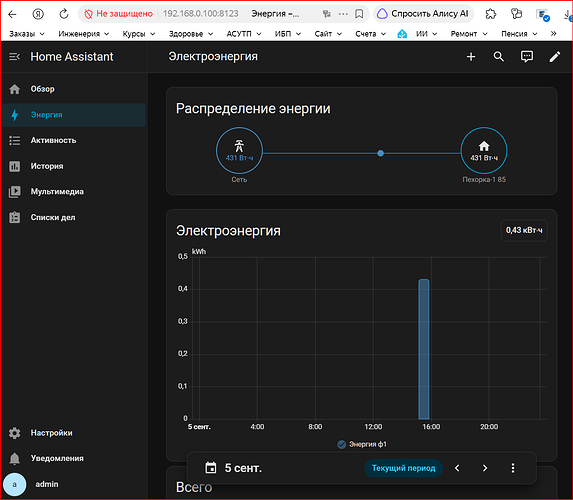Open 'Мультимедиа' in the sidebar
This screenshot has height=500, width=573.
coord(73,192)
